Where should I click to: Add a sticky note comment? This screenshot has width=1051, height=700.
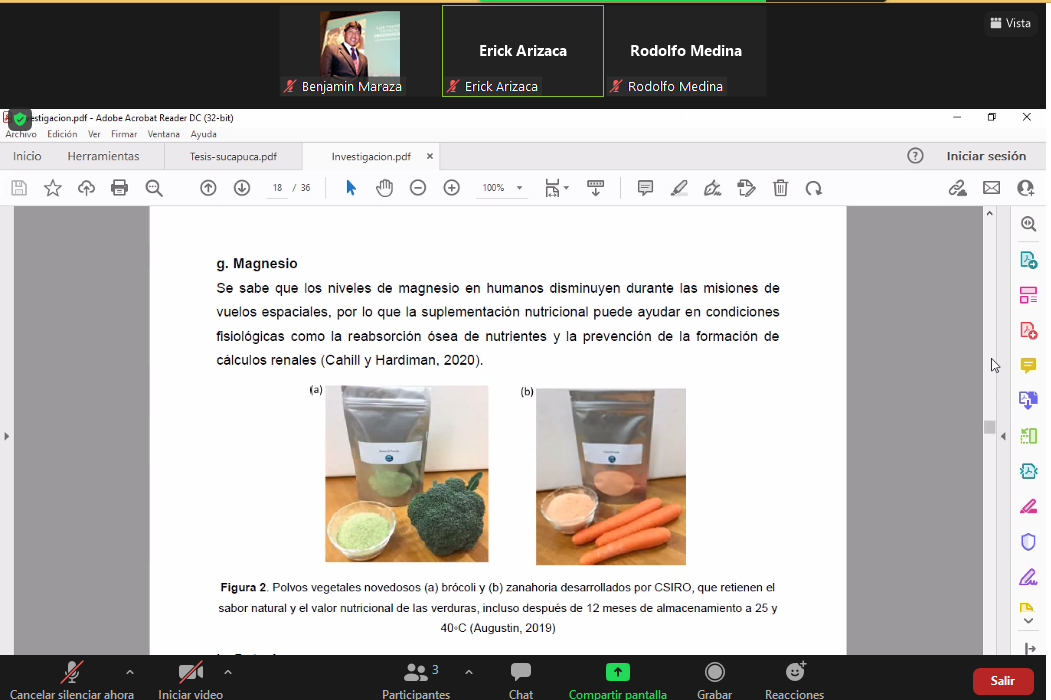tap(645, 188)
